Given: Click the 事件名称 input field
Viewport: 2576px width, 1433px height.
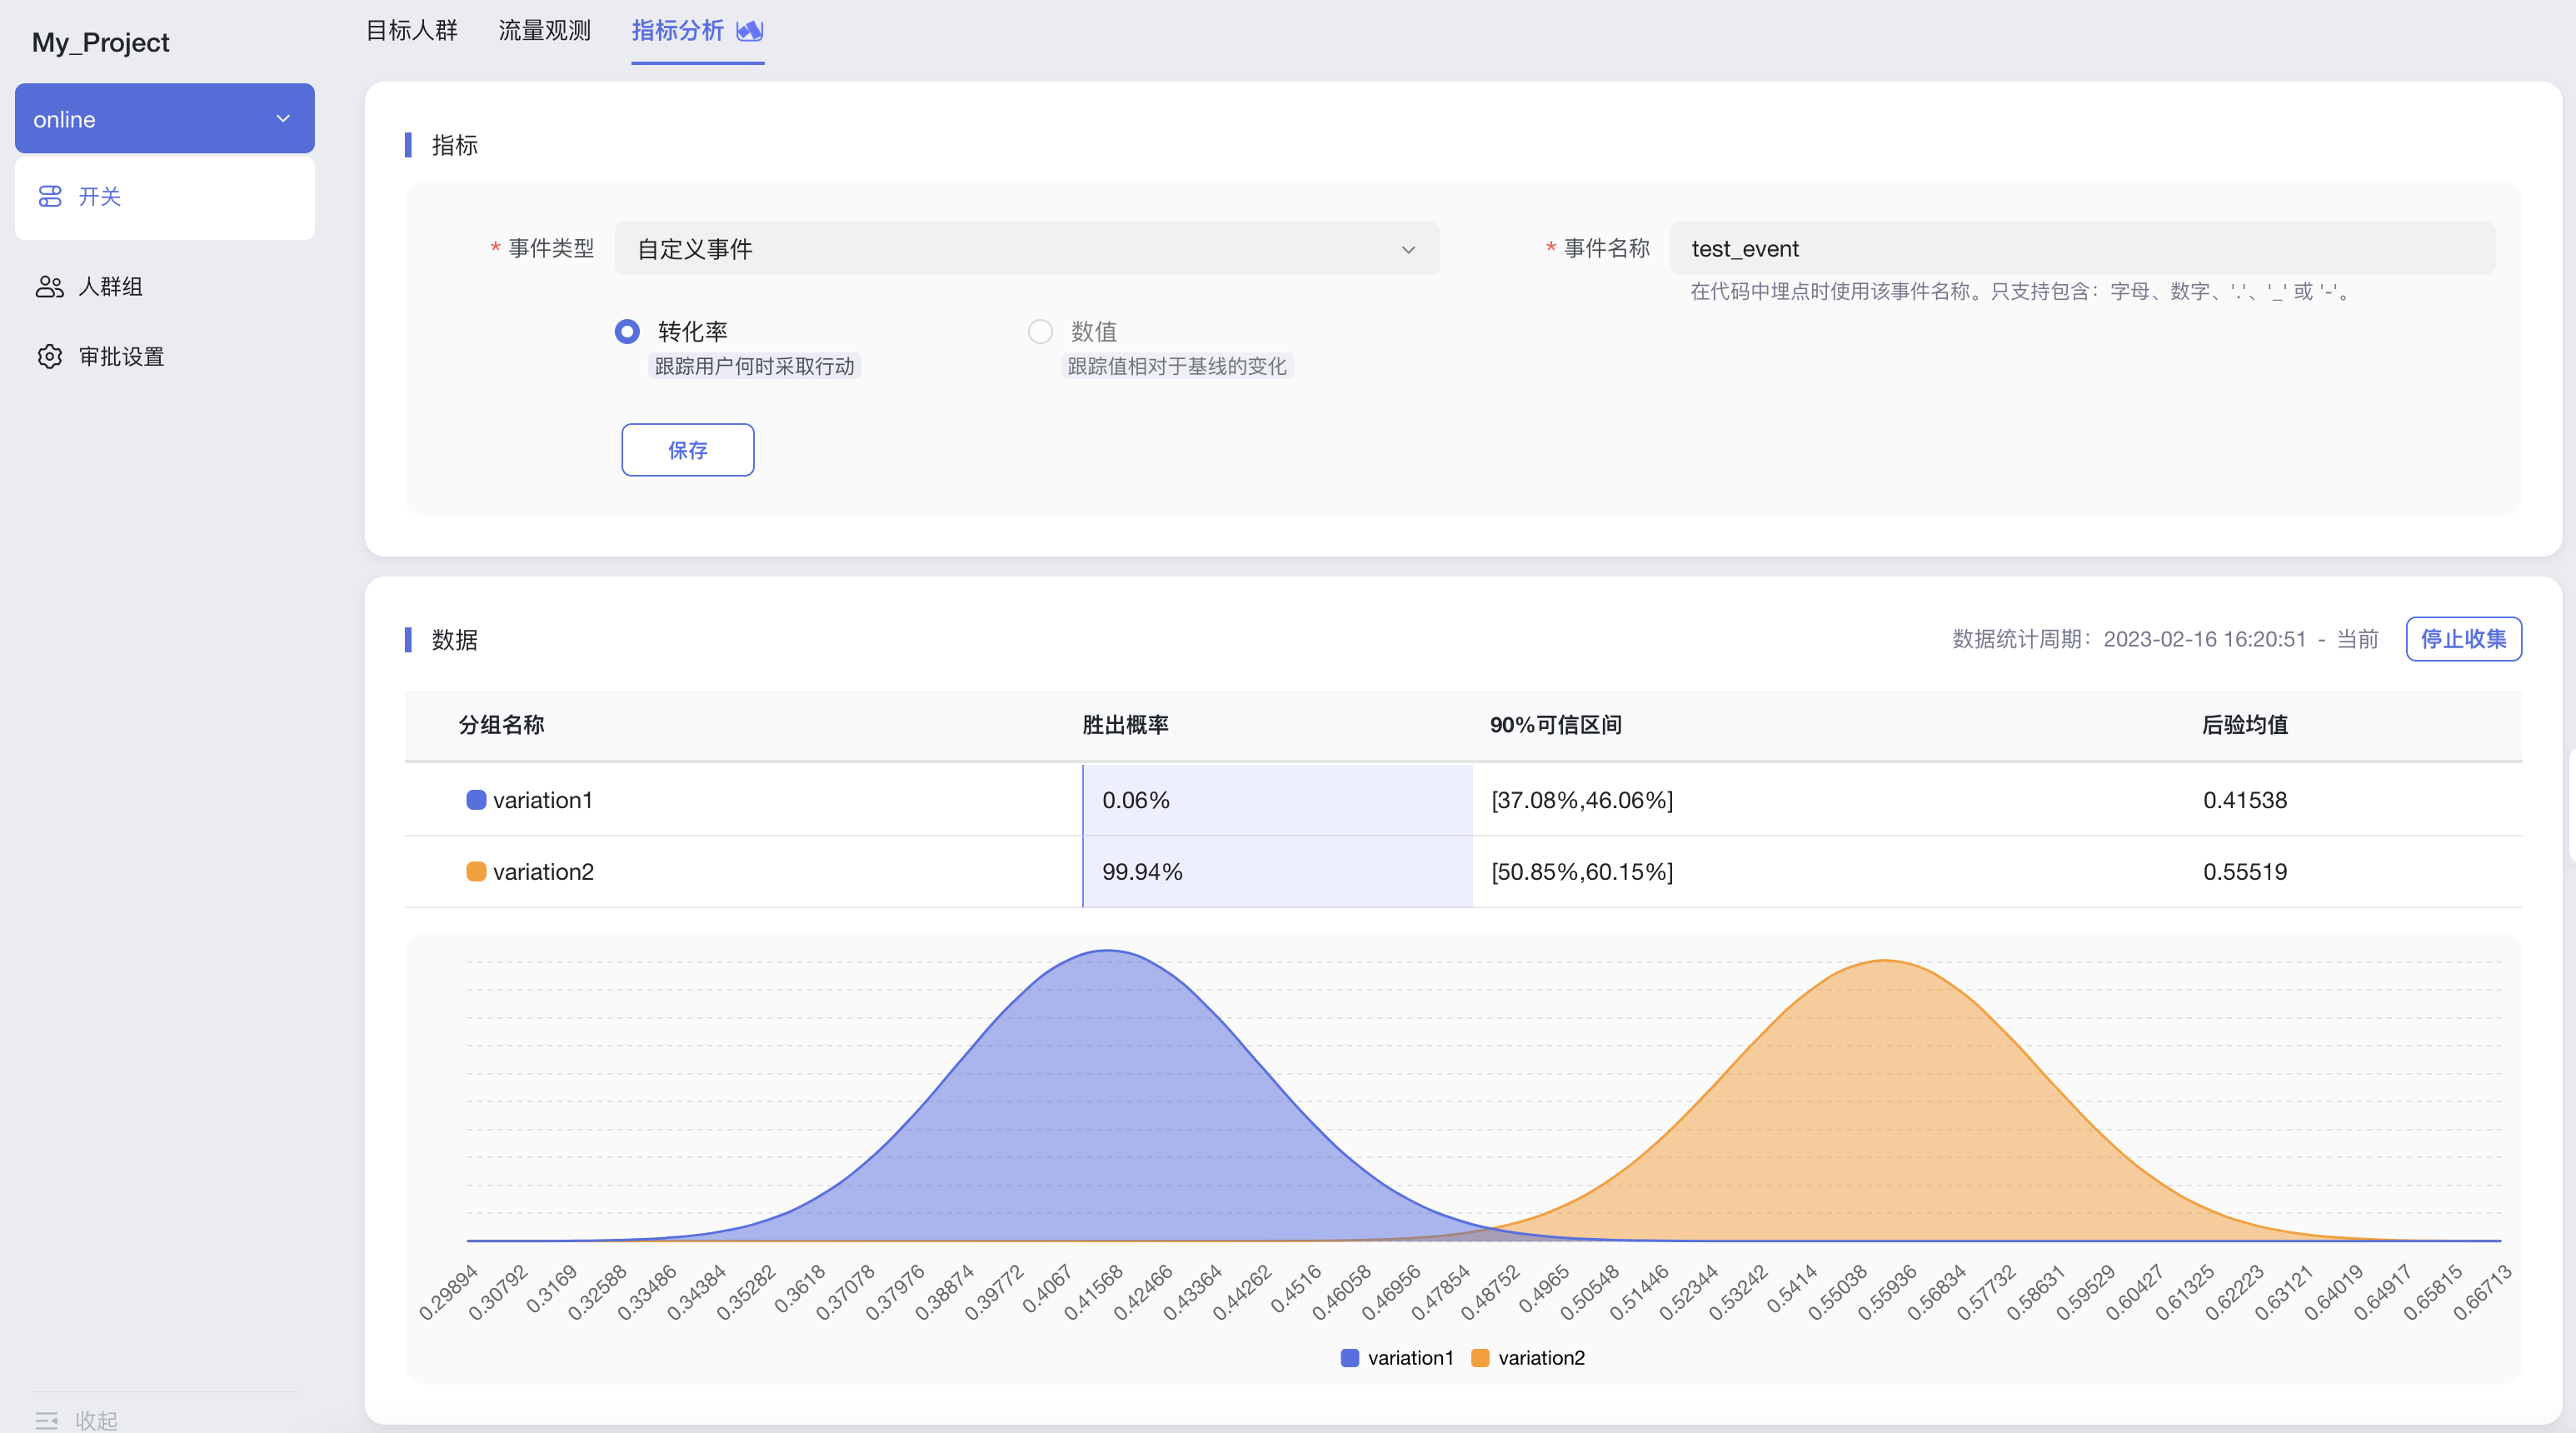Looking at the screenshot, I should (2081, 249).
